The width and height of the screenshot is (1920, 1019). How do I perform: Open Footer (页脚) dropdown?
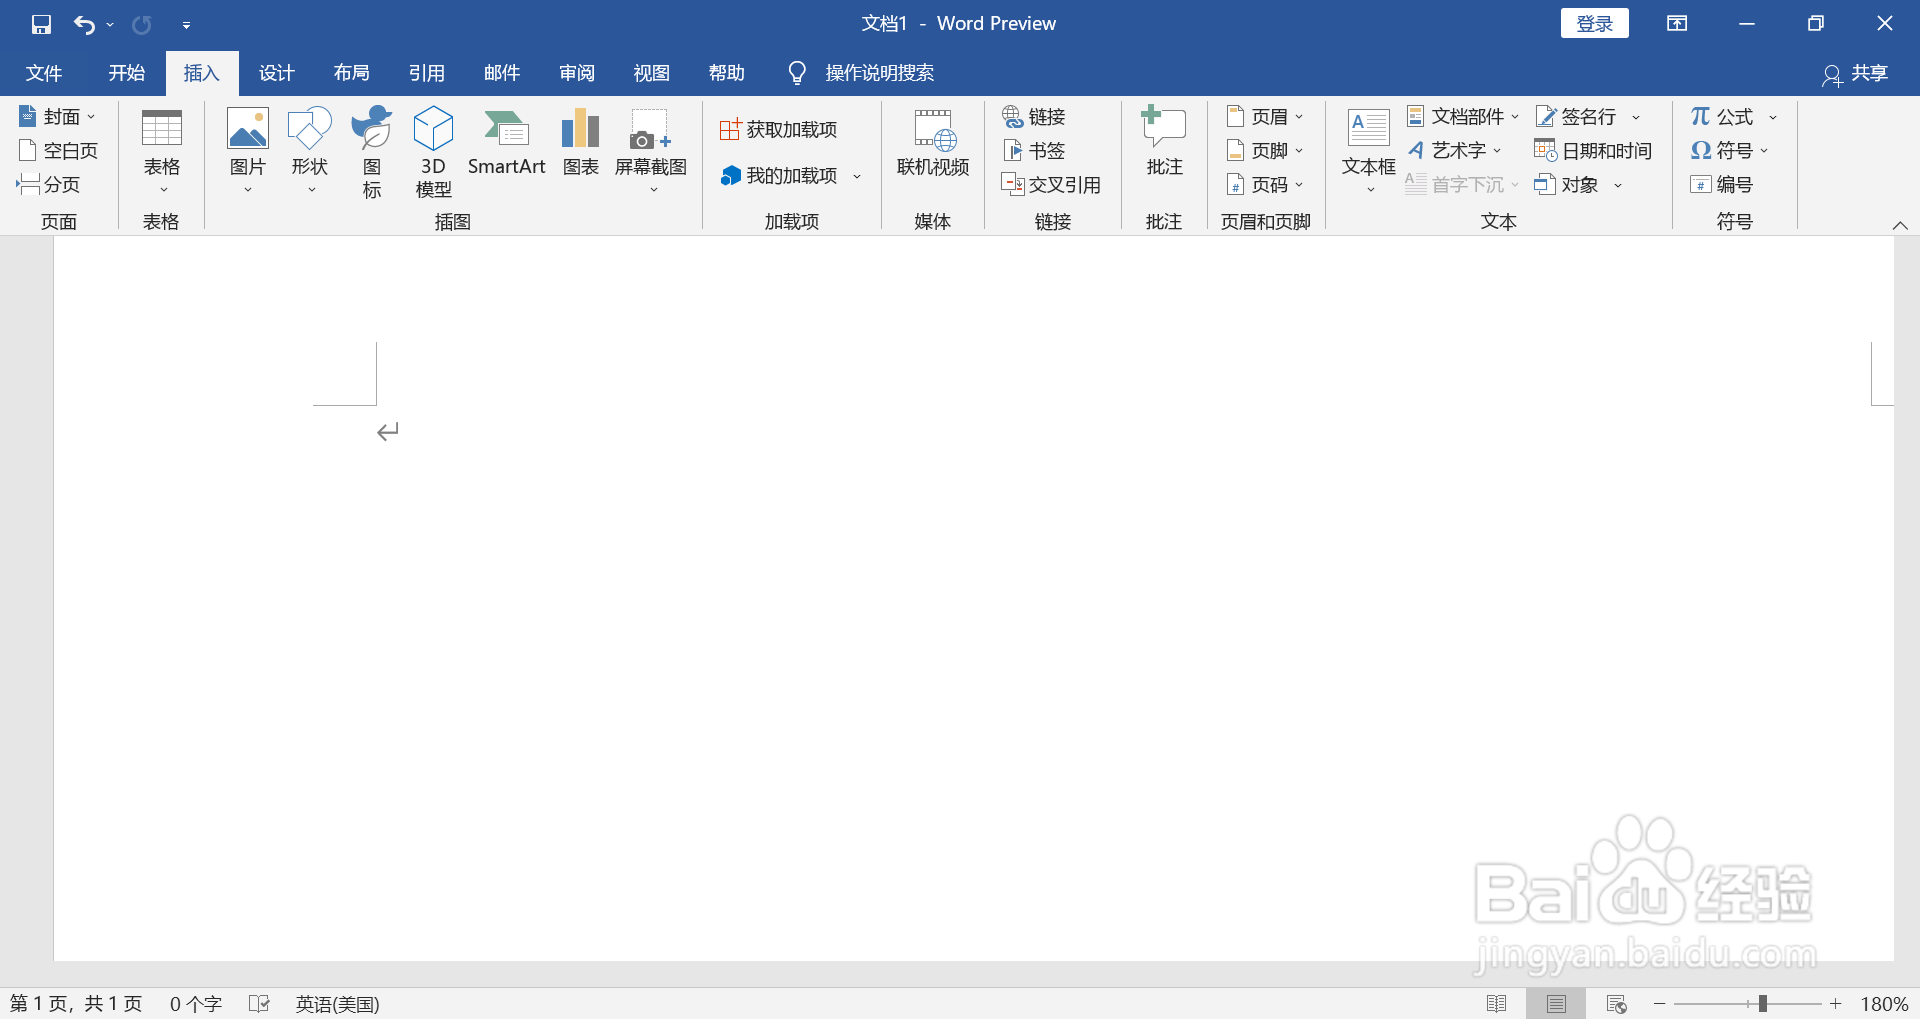1265,151
